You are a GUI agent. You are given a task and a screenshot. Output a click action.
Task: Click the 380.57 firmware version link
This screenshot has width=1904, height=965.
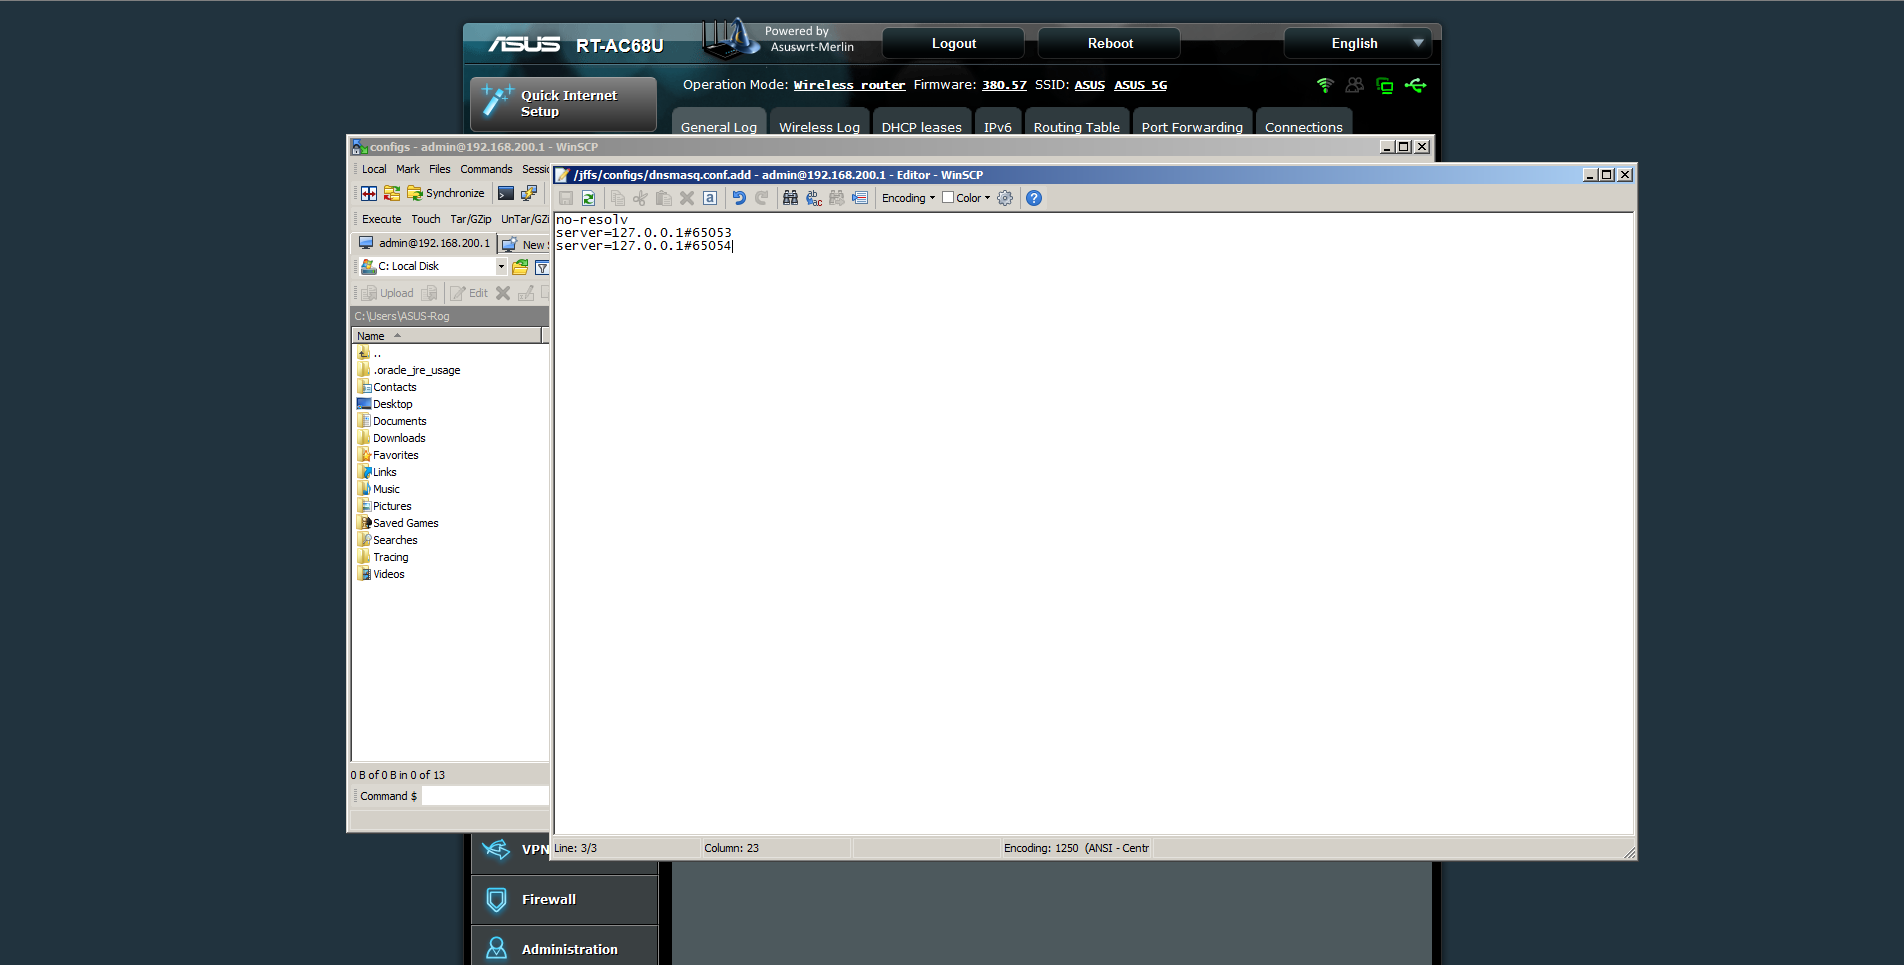click(1004, 85)
